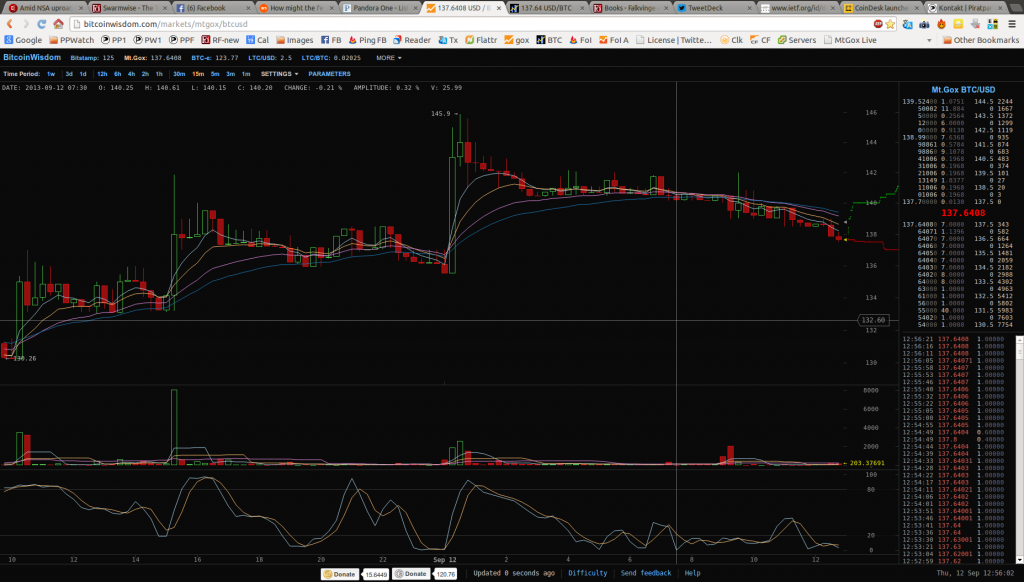The width and height of the screenshot is (1024, 582).
Task: Open the Other Bookmarks folder
Action: click(981, 40)
